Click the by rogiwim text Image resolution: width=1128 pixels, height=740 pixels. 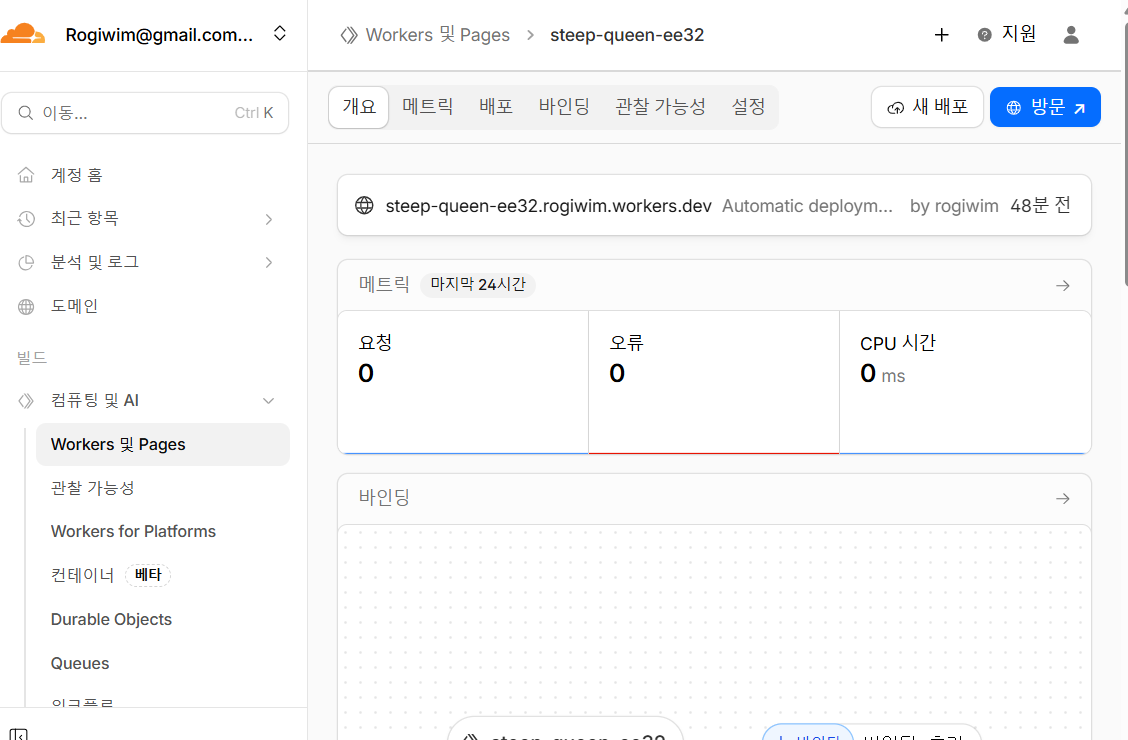(954, 206)
